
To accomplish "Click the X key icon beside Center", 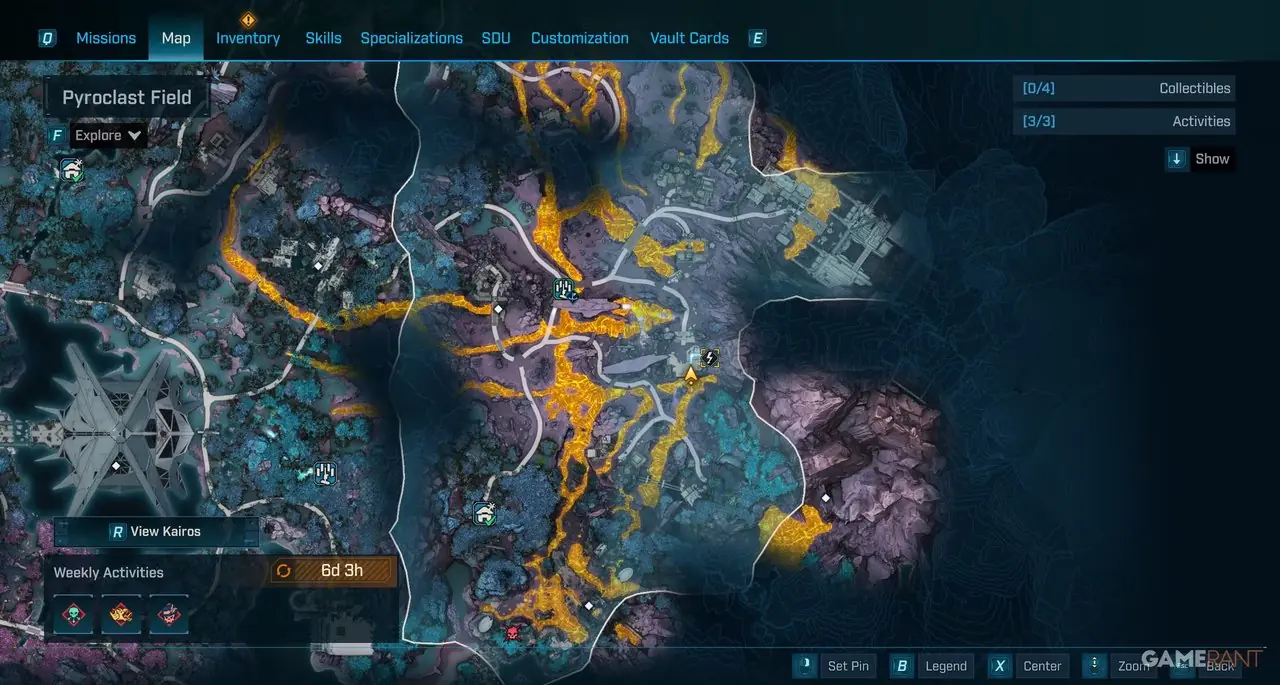I will pos(999,666).
